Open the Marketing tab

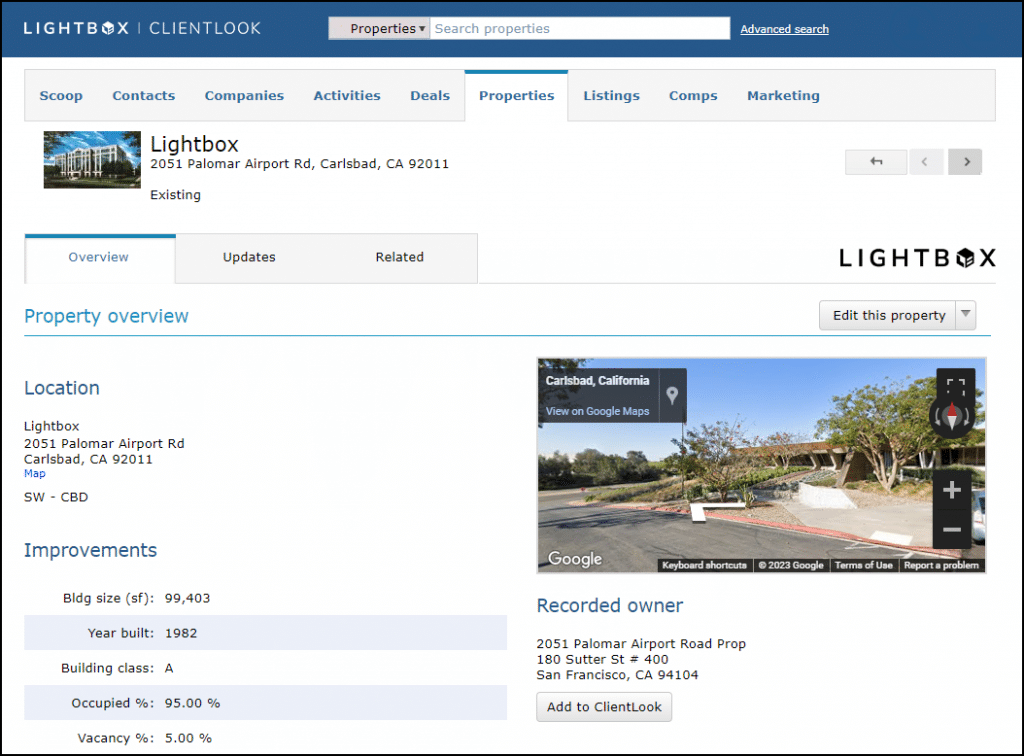[783, 95]
